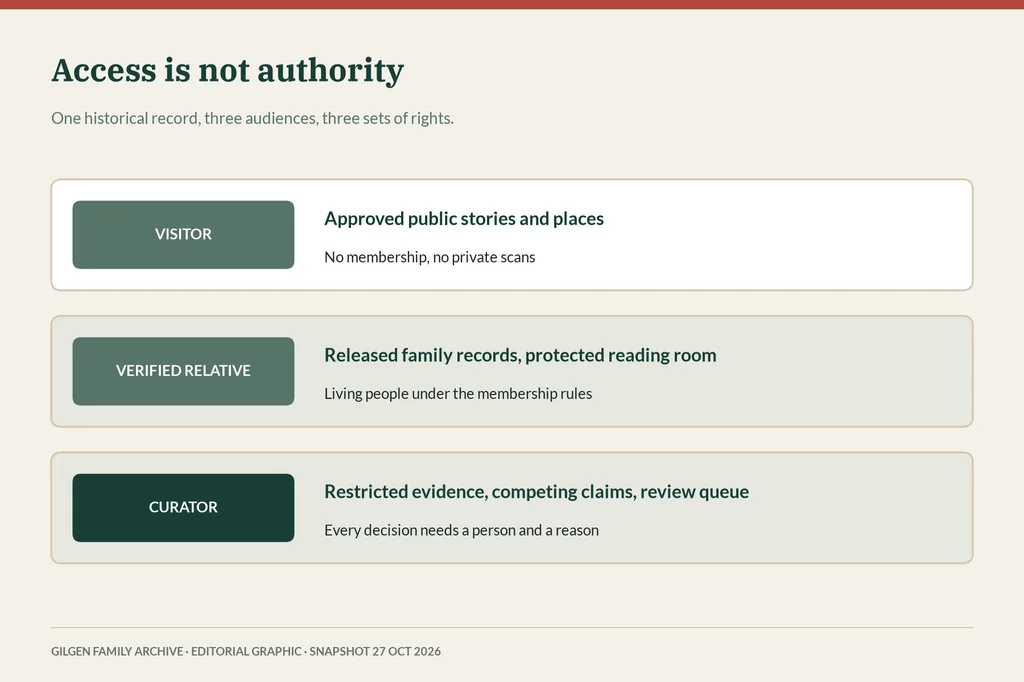Click the heading "Access is not authority"
Screen dimensions: 1024x682
227,71
